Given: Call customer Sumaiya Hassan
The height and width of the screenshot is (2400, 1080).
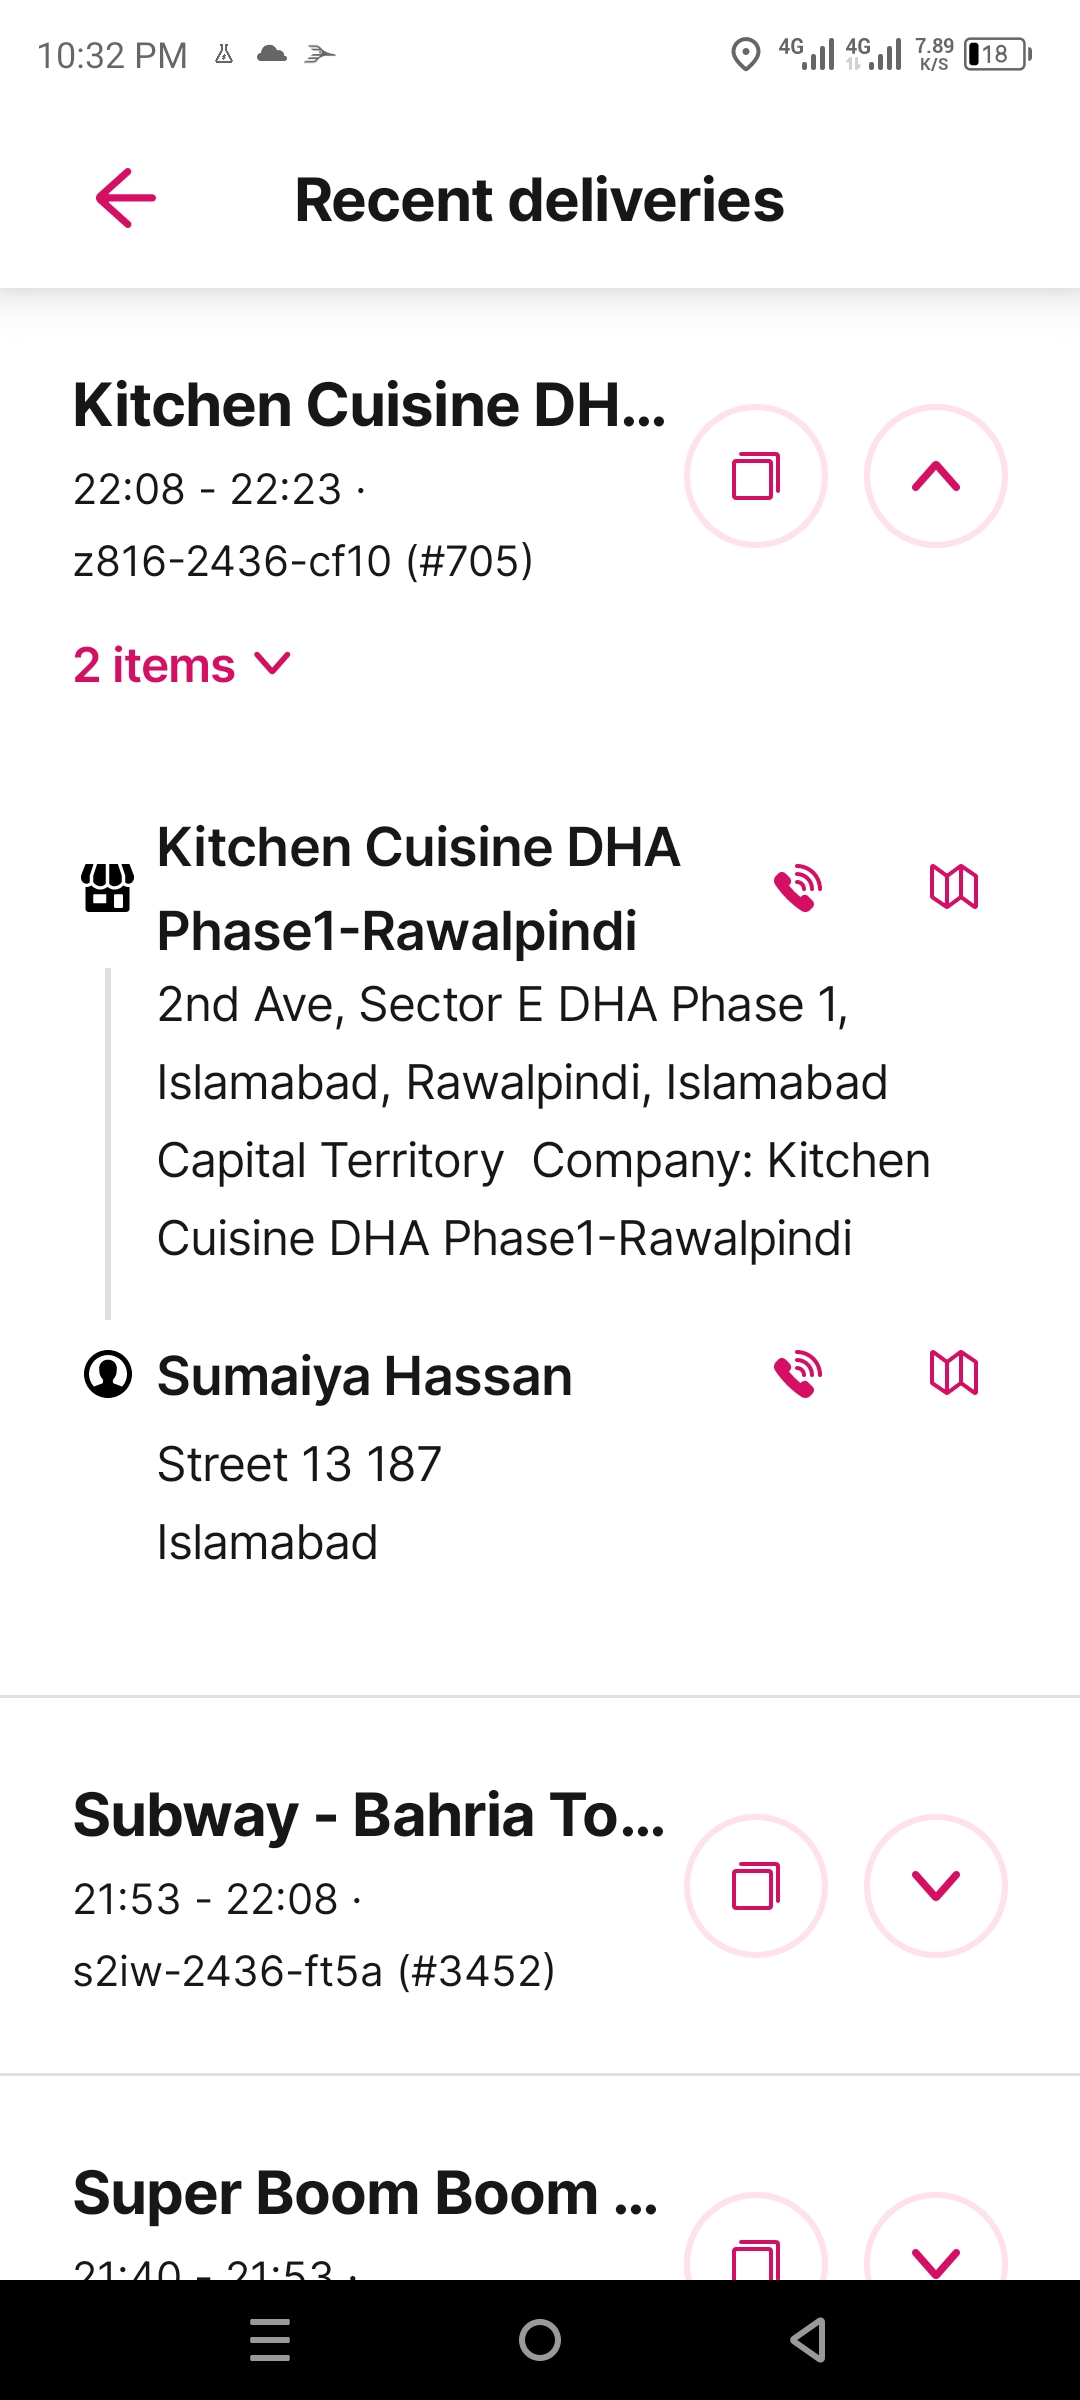Looking at the screenshot, I should click(x=798, y=1373).
